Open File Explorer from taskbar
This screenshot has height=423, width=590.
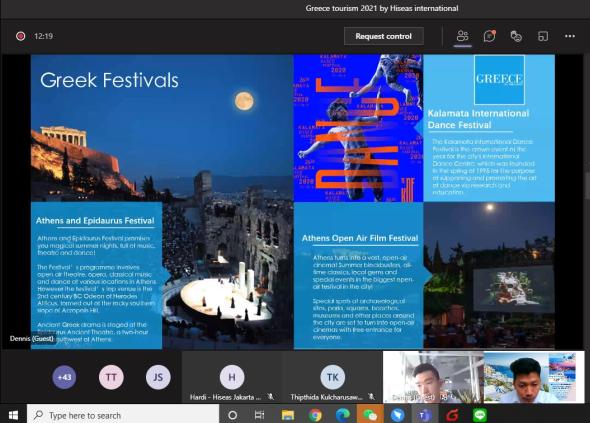click(288, 415)
